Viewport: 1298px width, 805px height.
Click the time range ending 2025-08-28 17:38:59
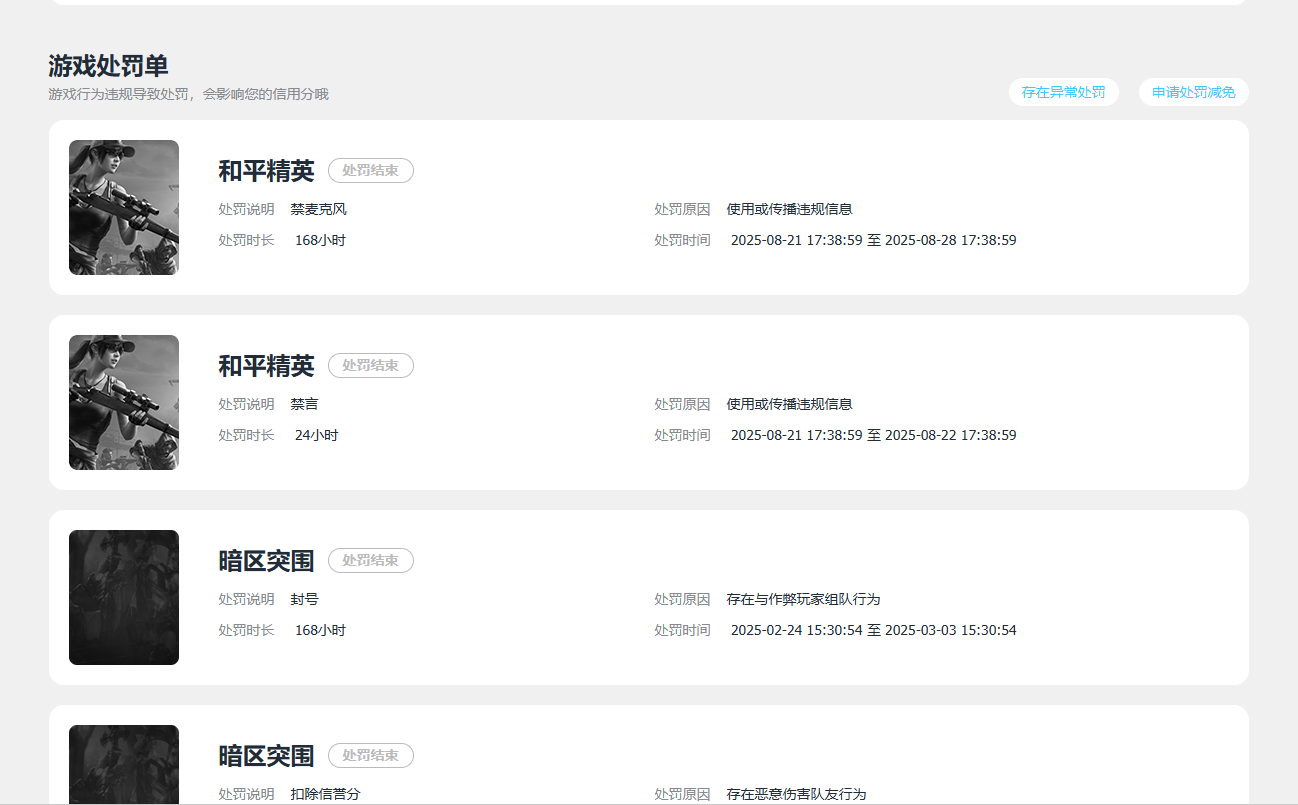(874, 240)
